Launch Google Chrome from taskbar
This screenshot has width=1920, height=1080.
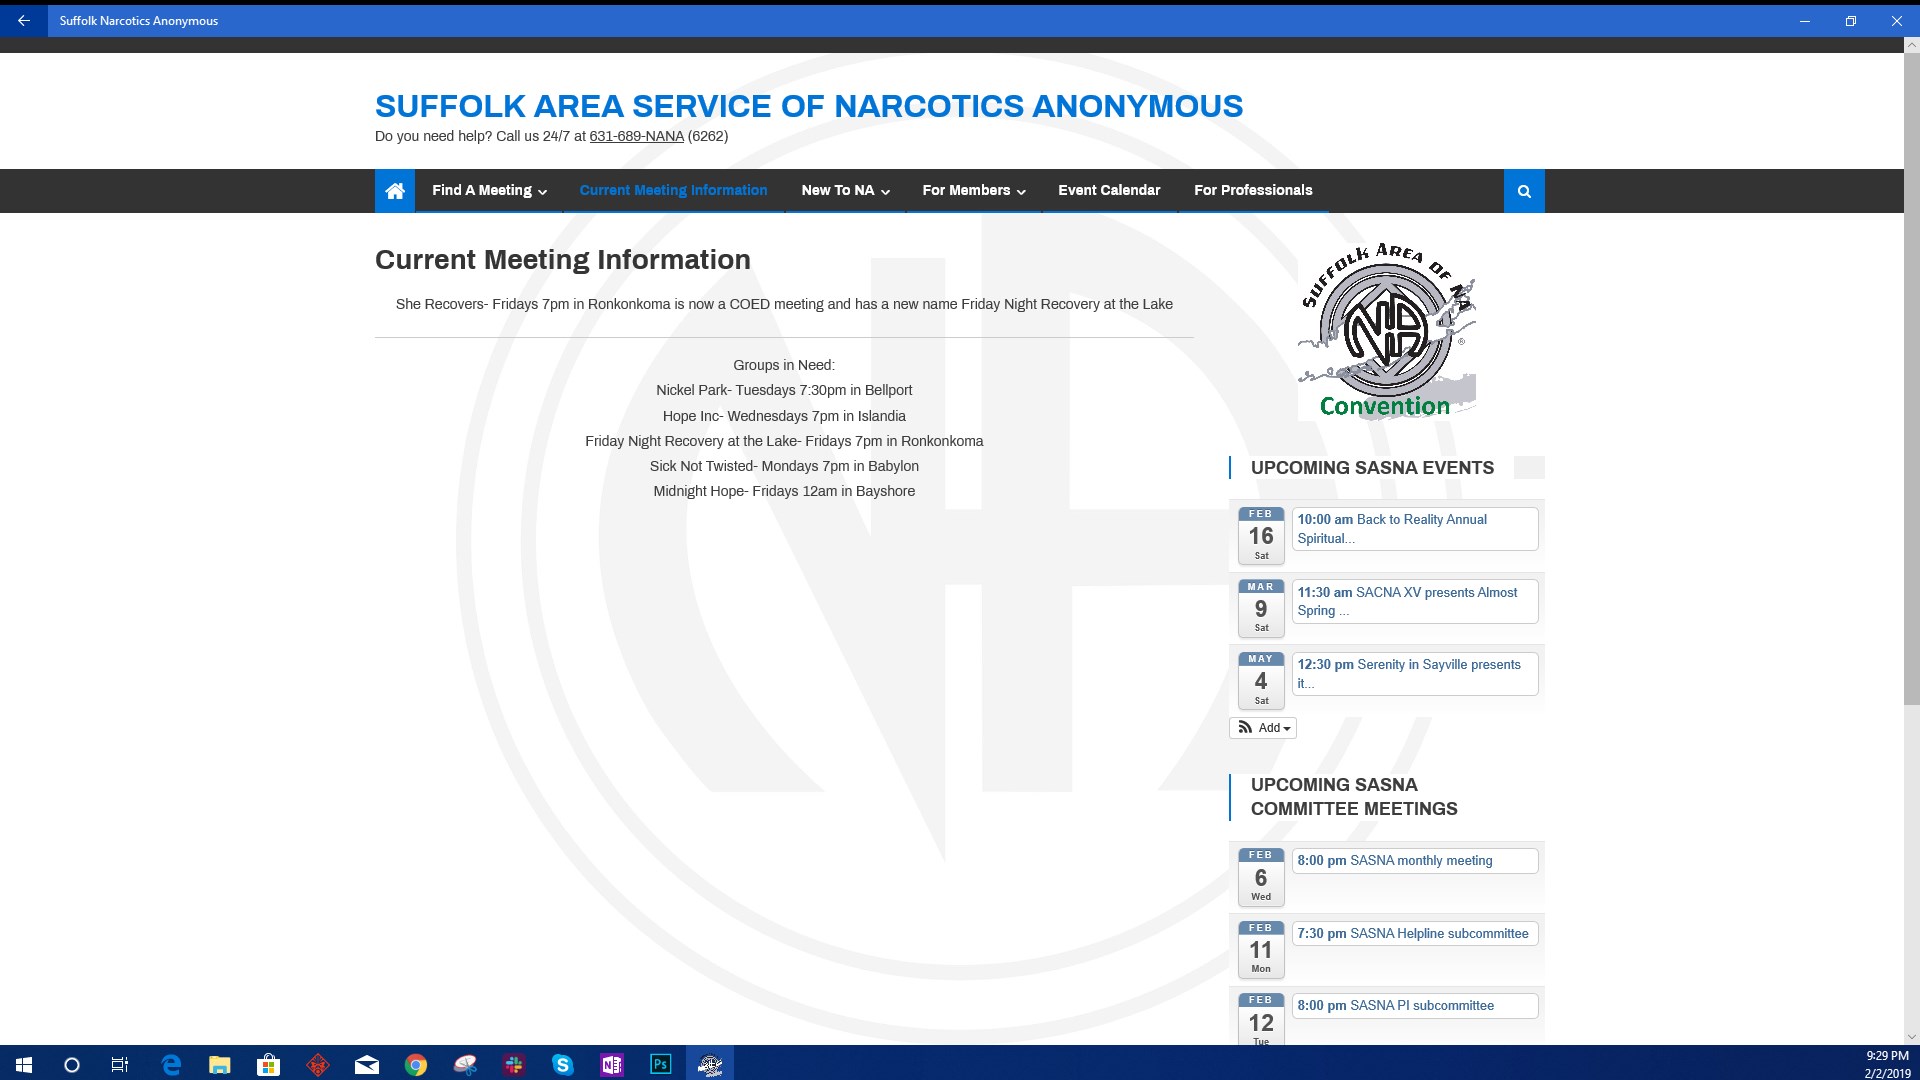coord(416,1065)
